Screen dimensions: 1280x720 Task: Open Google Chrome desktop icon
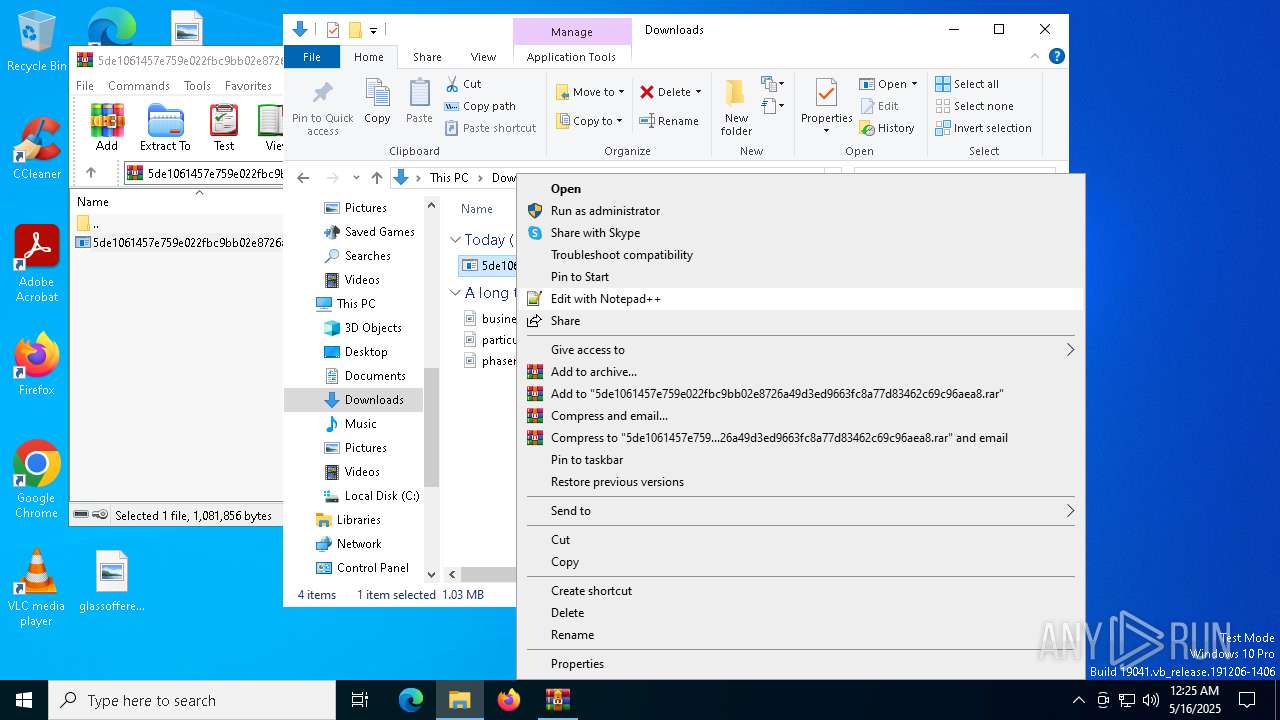pyautogui.click(x=36, y=480)
